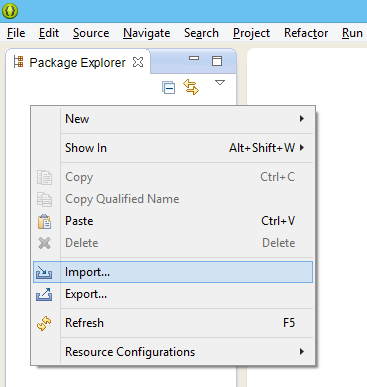Image resolution: width=367 pixels, height=387 pixels.
Task: Open the File menu
Action: point(16,33)
